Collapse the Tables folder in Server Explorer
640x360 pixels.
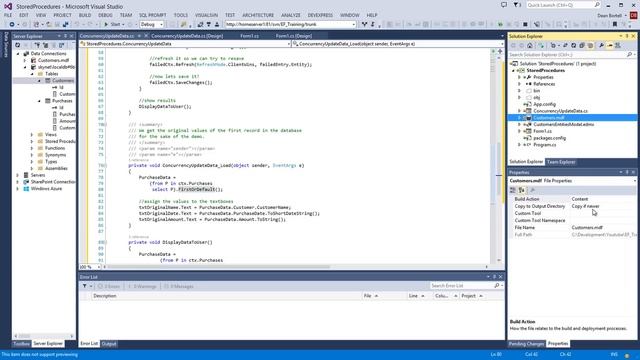tap(32, 74)
